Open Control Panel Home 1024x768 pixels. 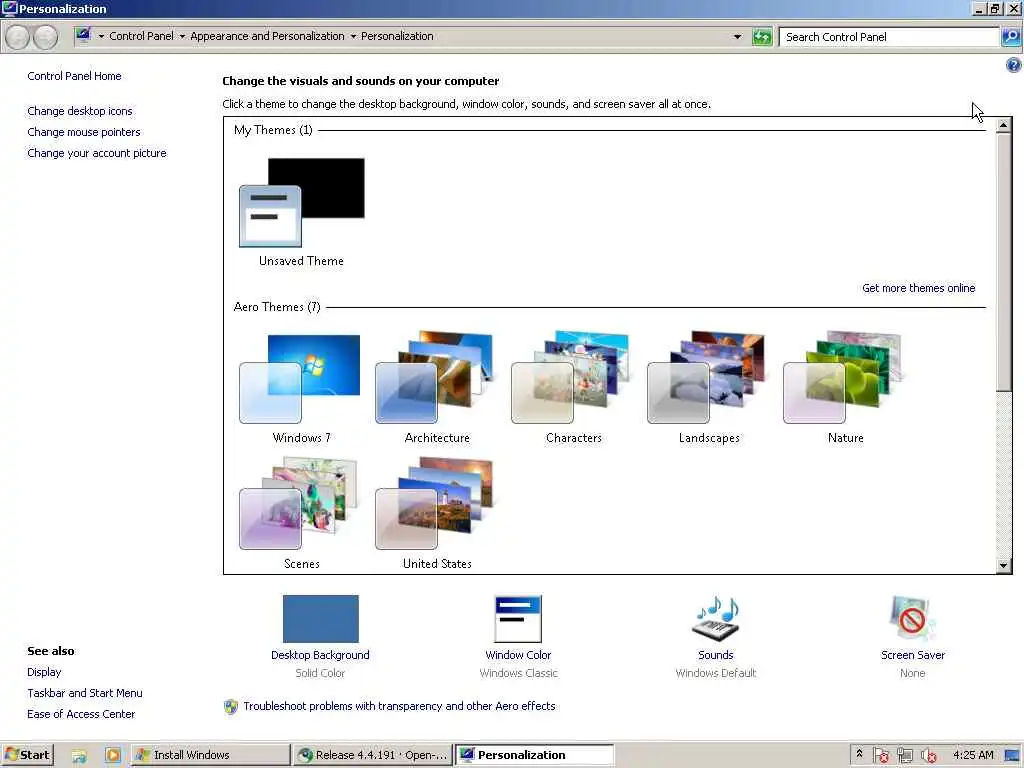pos(74,76)
